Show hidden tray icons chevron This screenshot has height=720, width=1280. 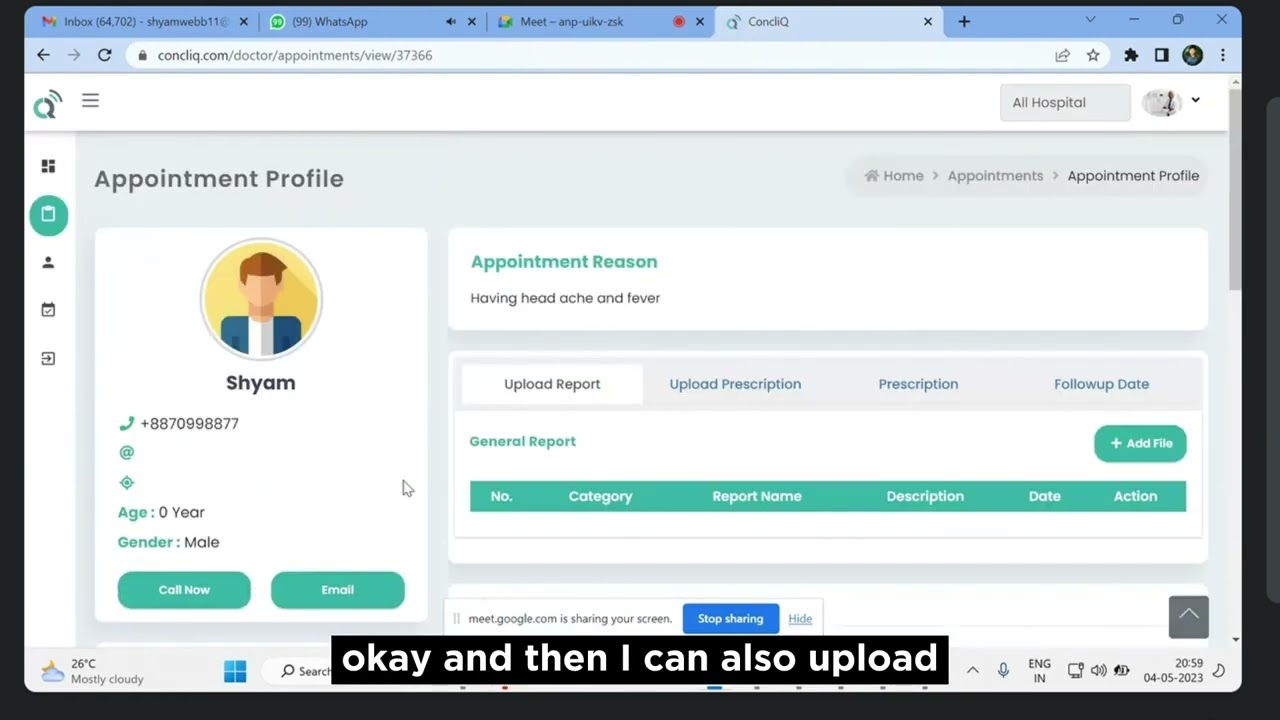972,671
